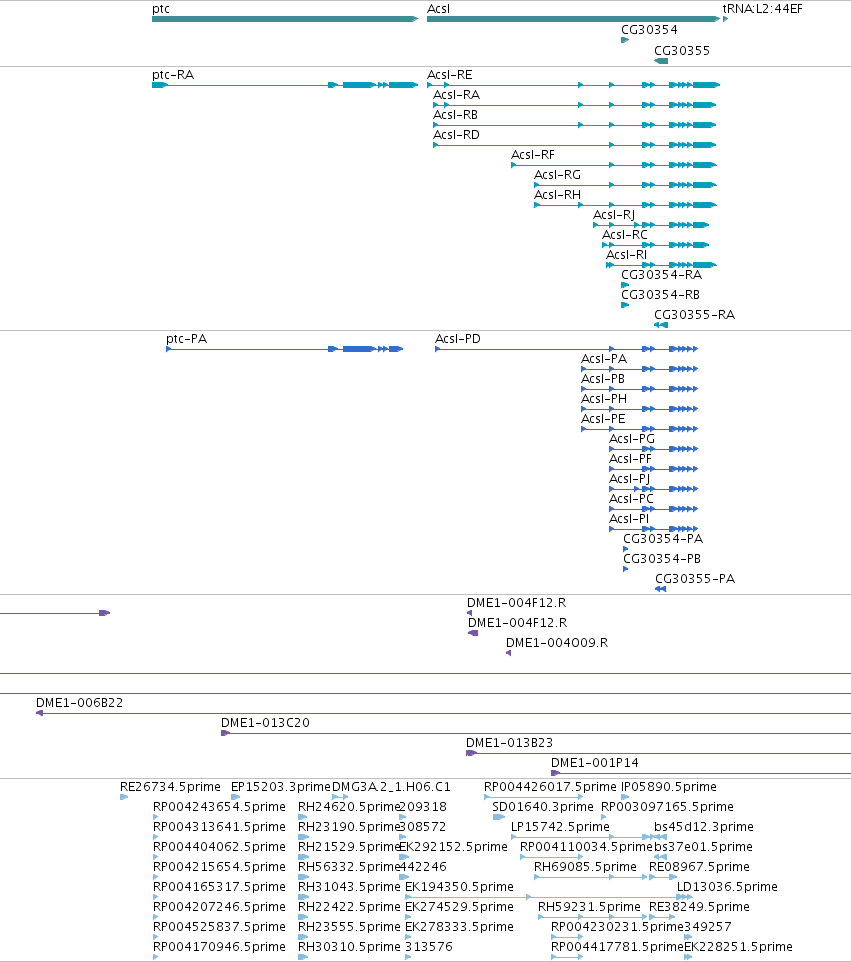Select the teal ptc gene bar
This screenshot has width=851, height=962.
click(x=285, y=19)
